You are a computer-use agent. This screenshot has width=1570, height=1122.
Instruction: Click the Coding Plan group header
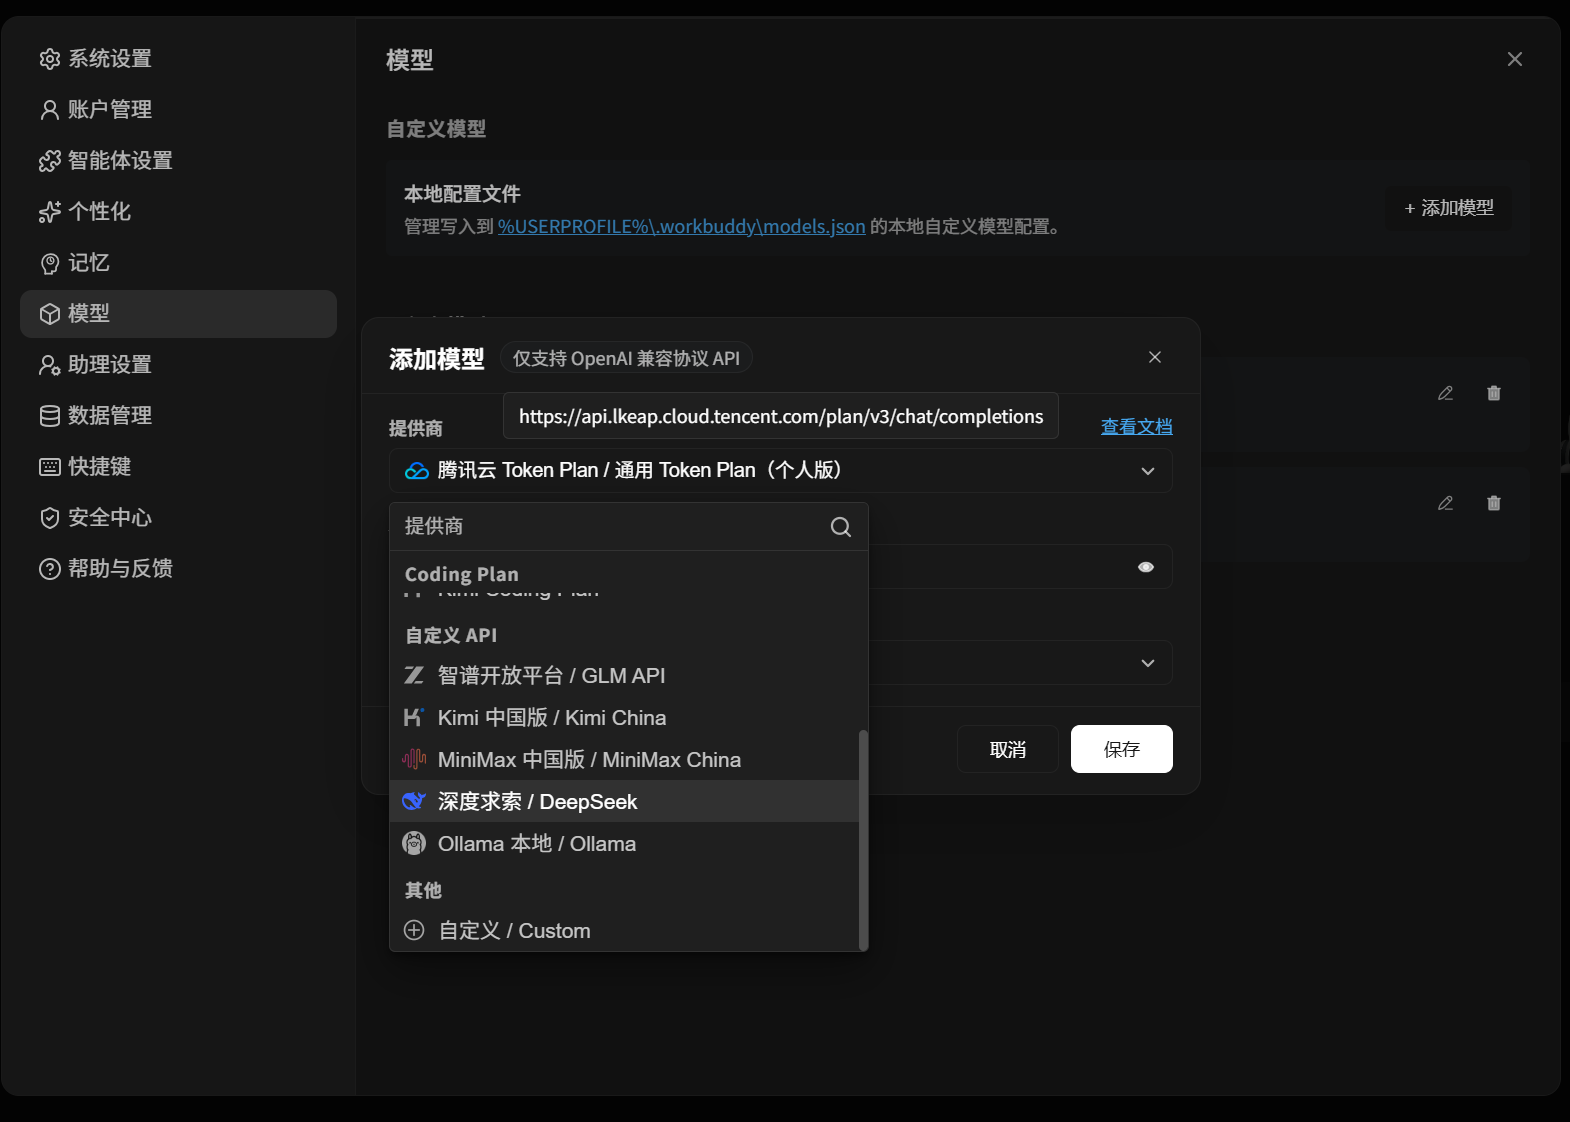coord(462,574)
